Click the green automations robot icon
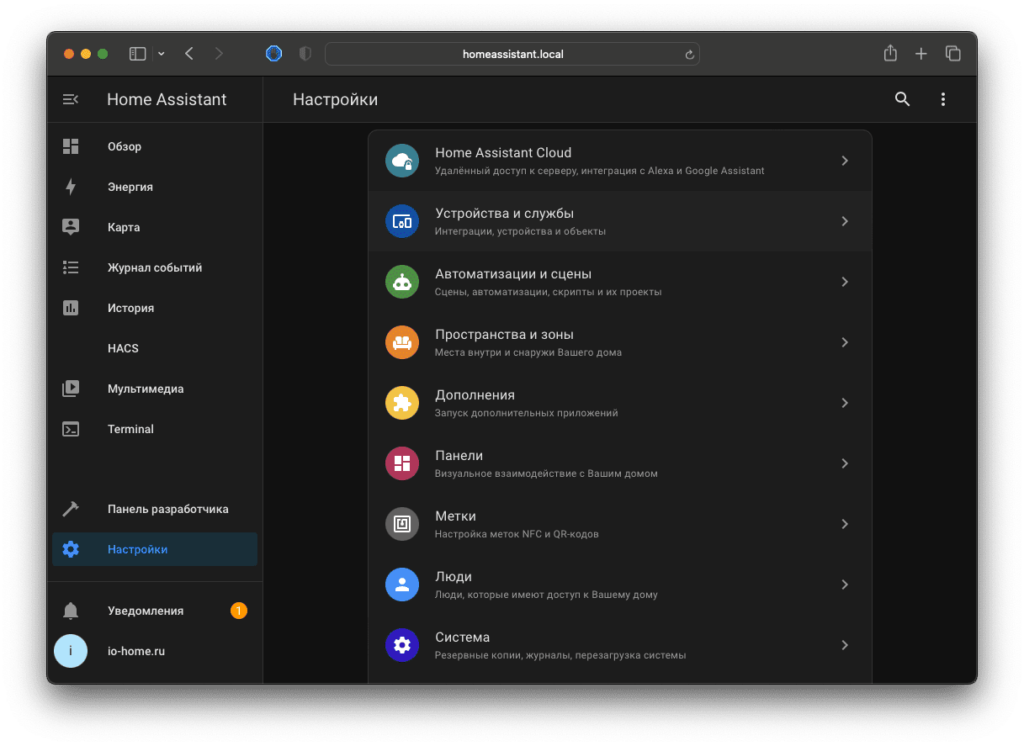Image resolution: width=1024 pixels, height=746 pixels. 402,282
